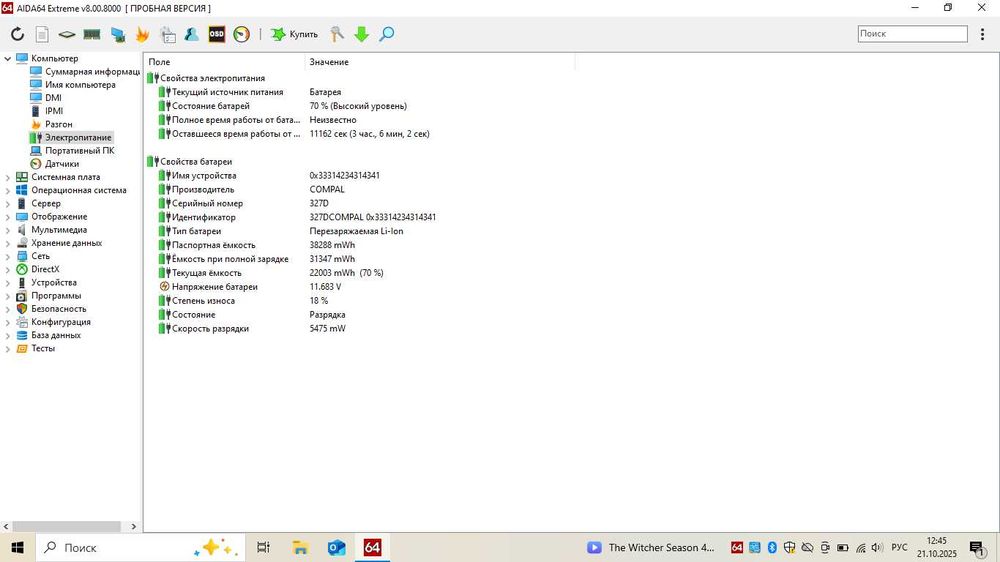Open the monitor diagnostics toolbar icon
This screenshot has width=1000, height=562.
point(117,34)
